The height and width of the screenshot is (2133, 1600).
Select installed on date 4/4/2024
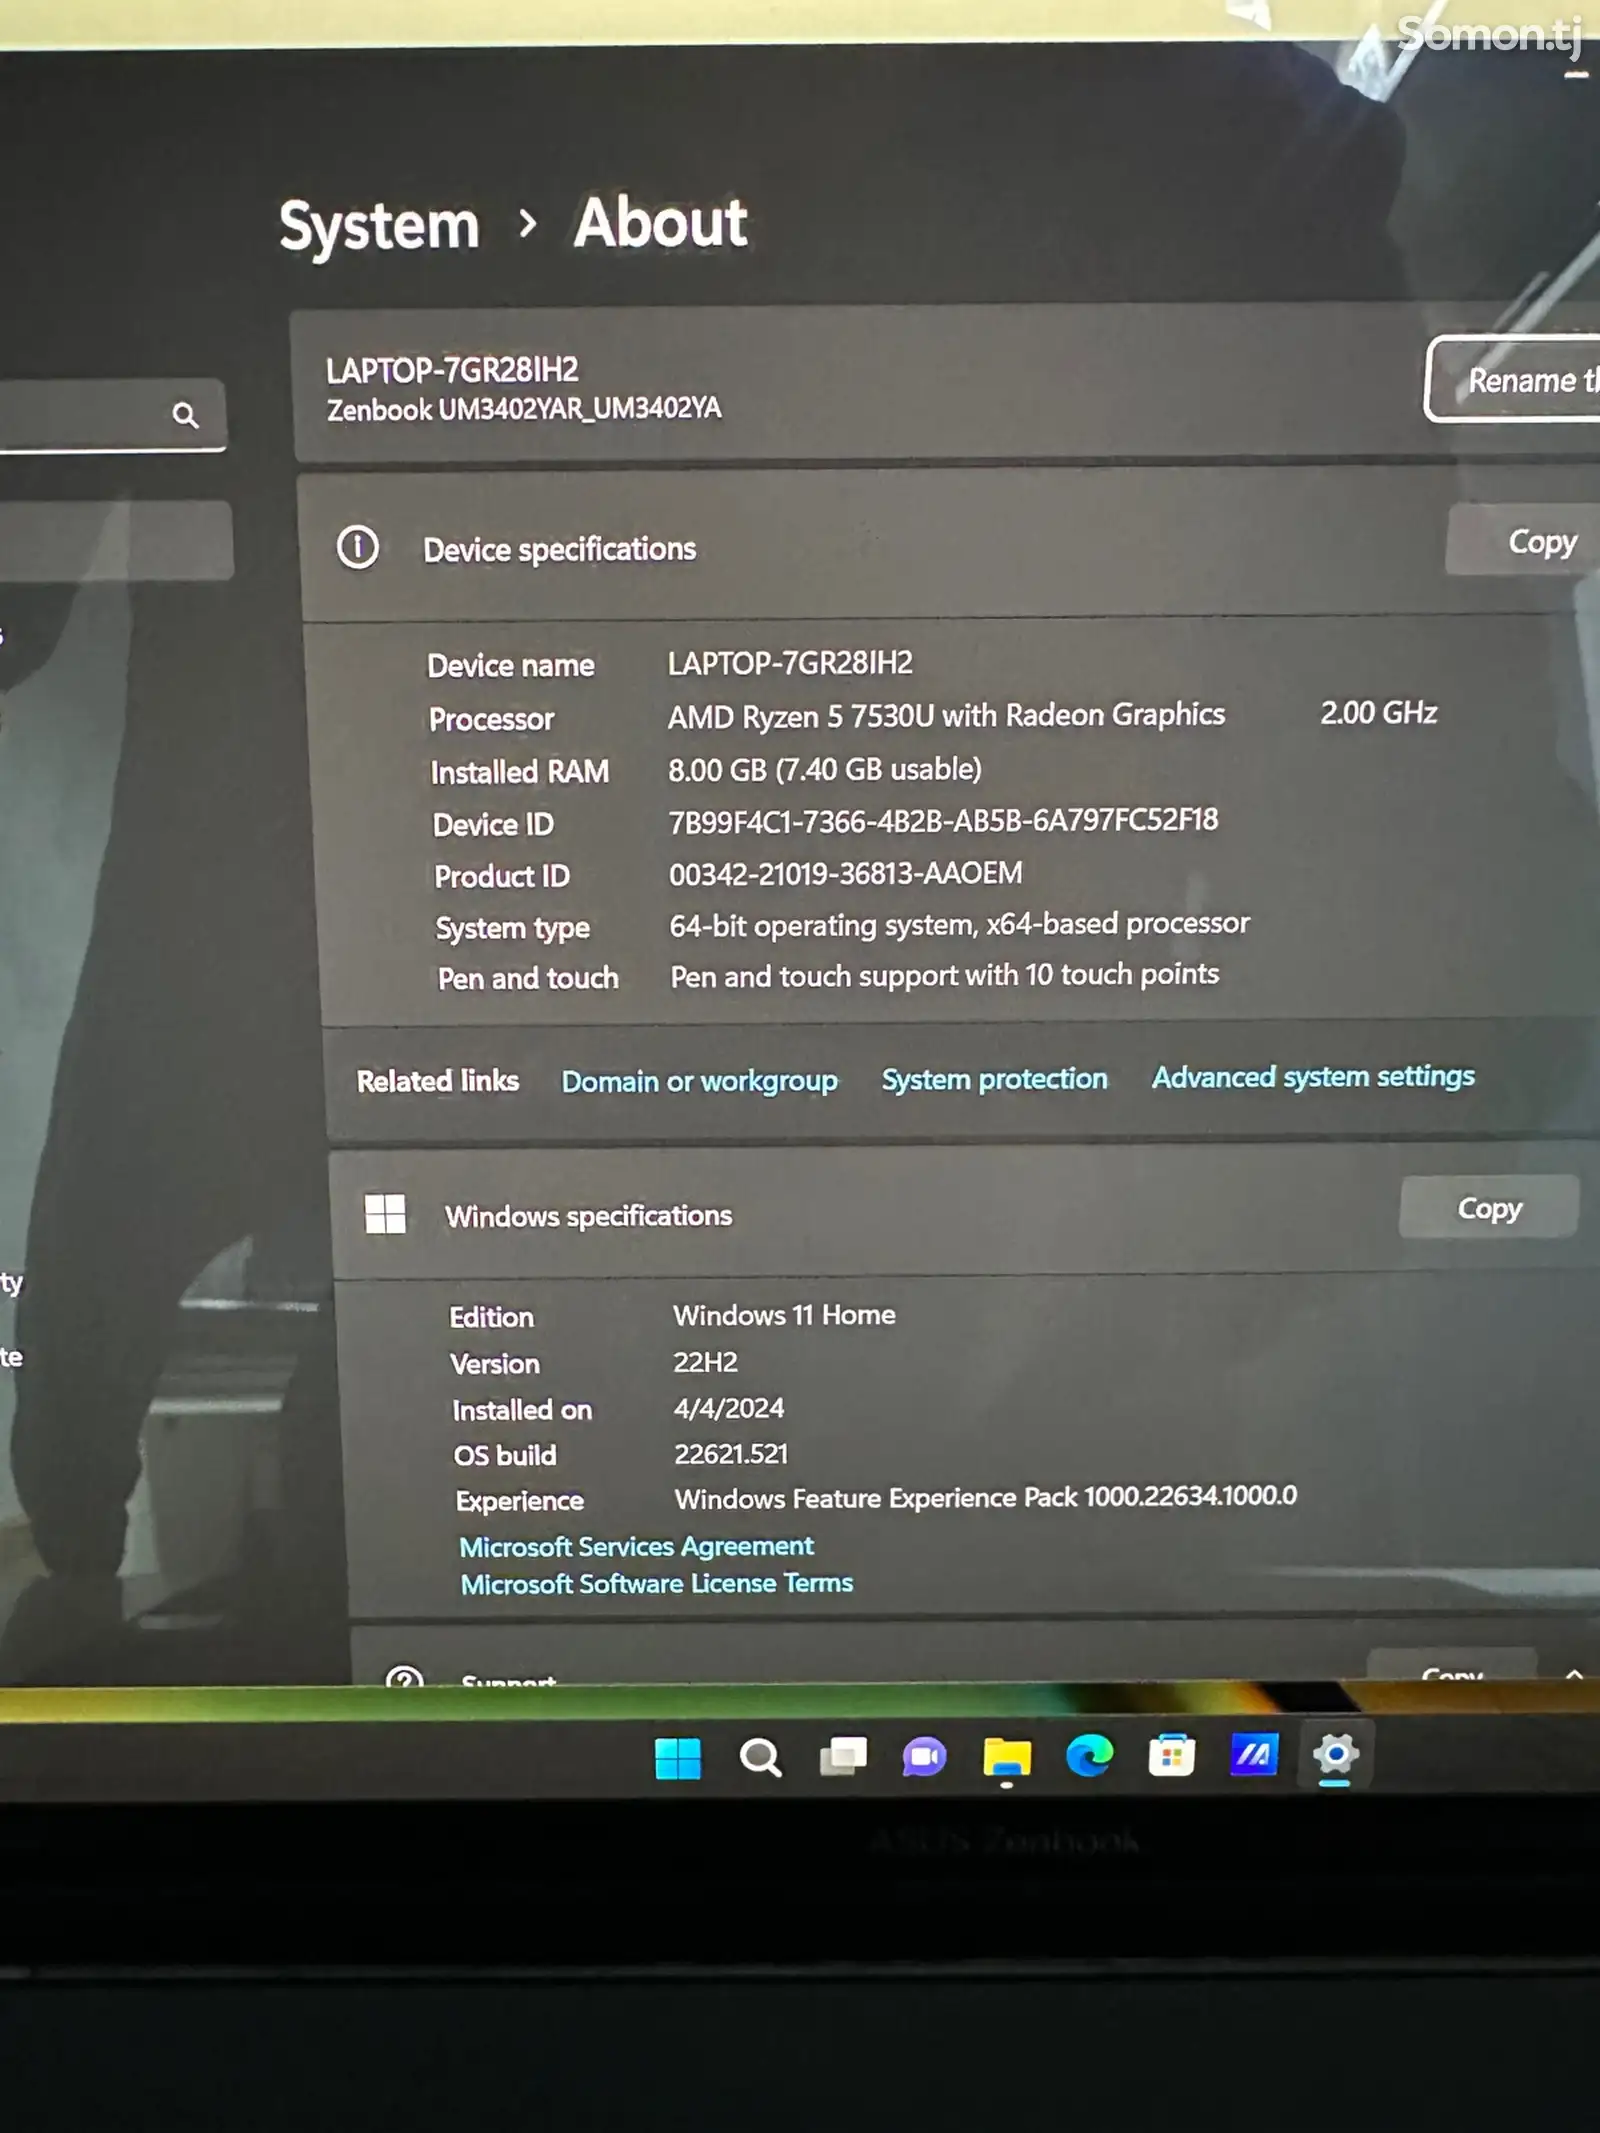729,1408
